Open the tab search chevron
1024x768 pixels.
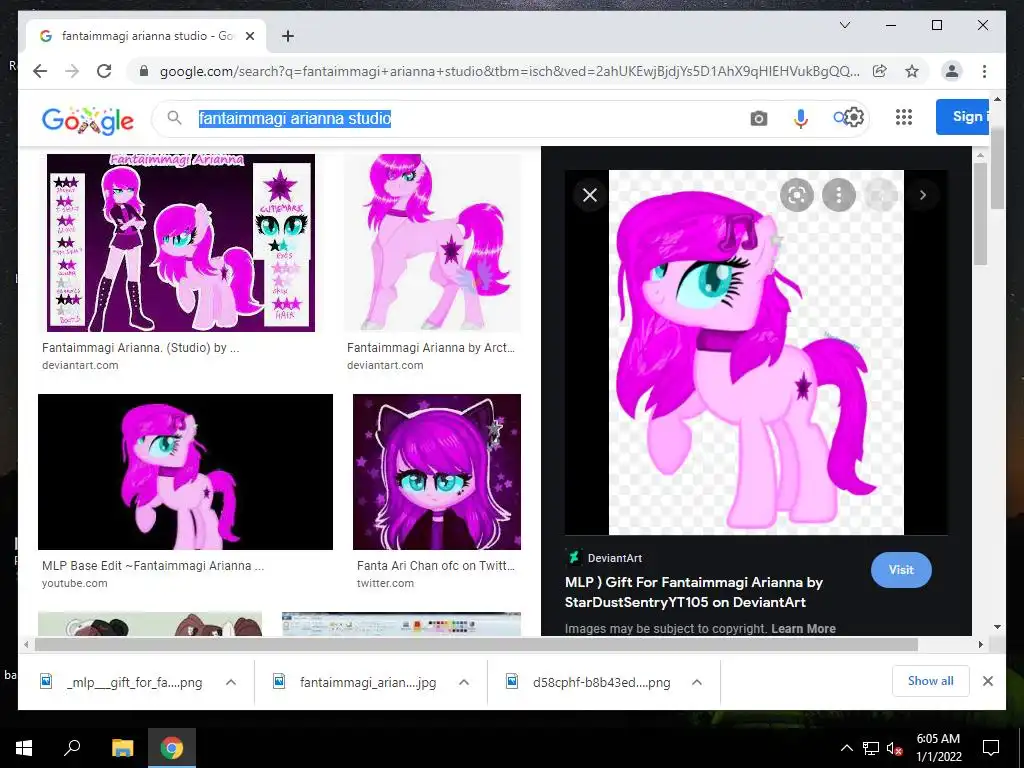pos(844,25)
